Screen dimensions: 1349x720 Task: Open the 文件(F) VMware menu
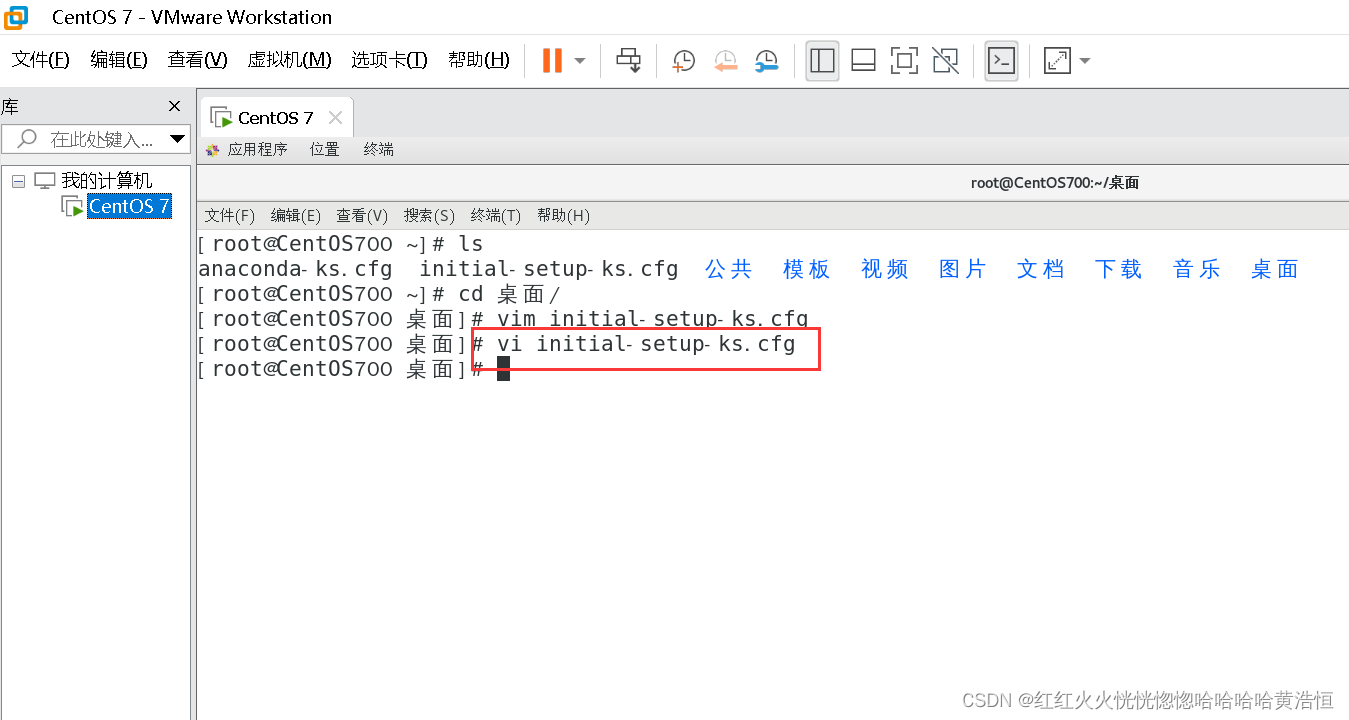pyautogui.click(x=41, y=60)
